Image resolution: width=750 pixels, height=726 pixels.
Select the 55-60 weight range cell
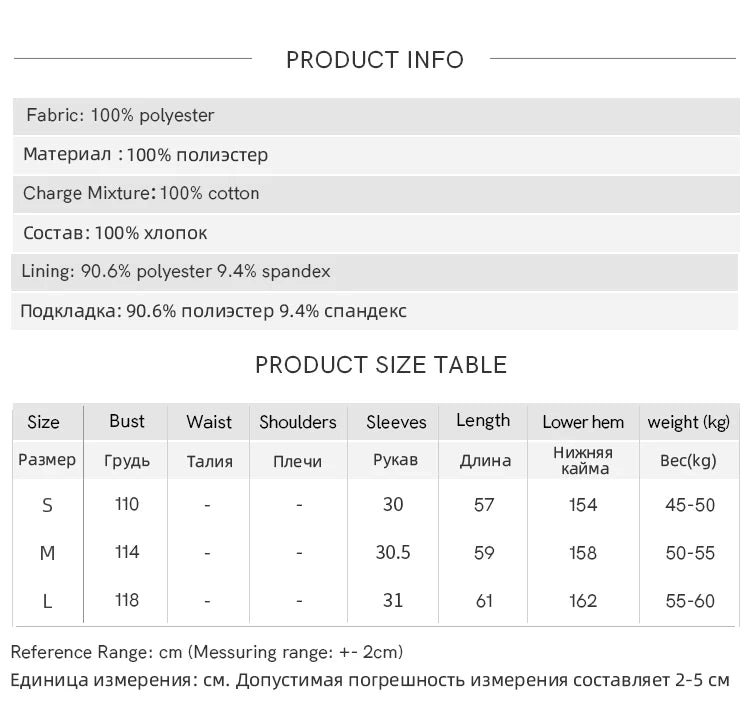690,601
